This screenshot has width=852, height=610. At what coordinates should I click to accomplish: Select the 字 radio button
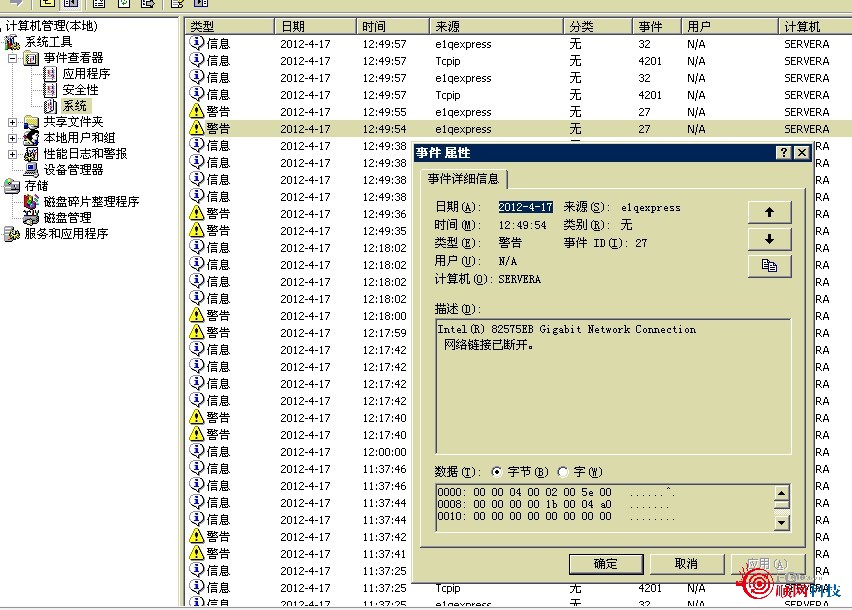(562, 472)
